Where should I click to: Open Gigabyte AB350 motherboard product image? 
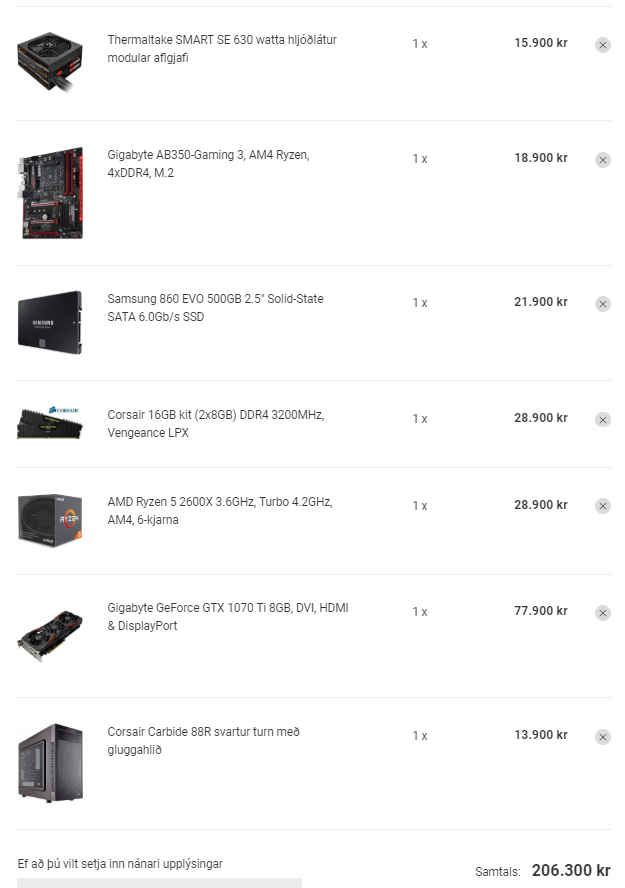click(x=51, y=193)
